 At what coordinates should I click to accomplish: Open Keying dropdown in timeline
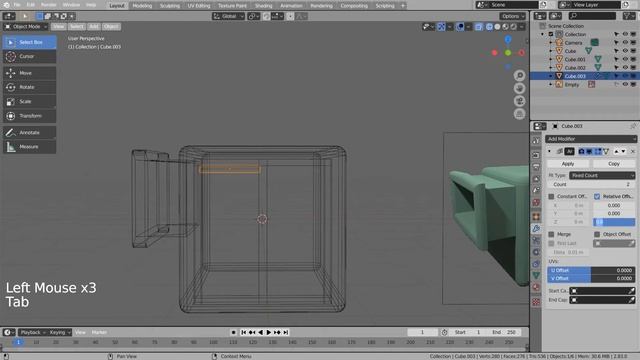pyautogui.click(x=60, y=332)
